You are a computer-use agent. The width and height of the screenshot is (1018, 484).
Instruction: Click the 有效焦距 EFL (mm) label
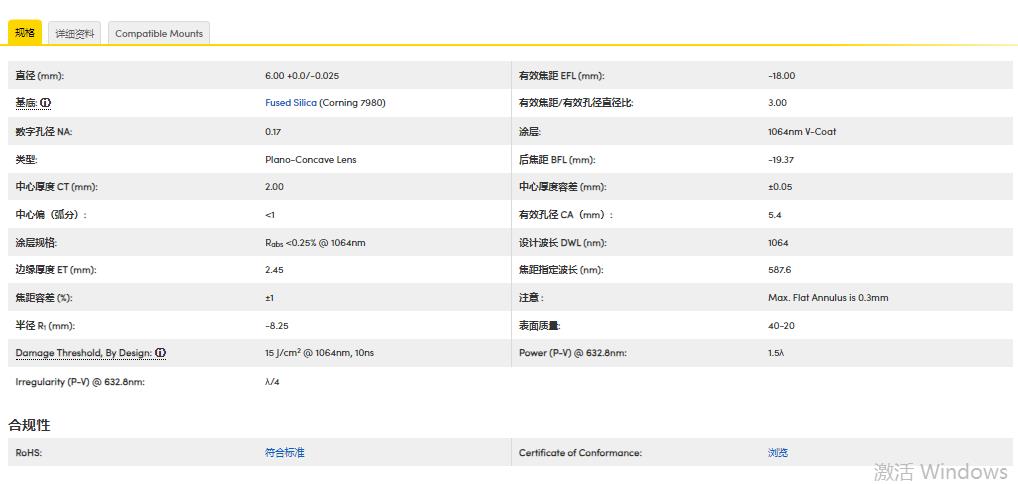pos(562,75)
